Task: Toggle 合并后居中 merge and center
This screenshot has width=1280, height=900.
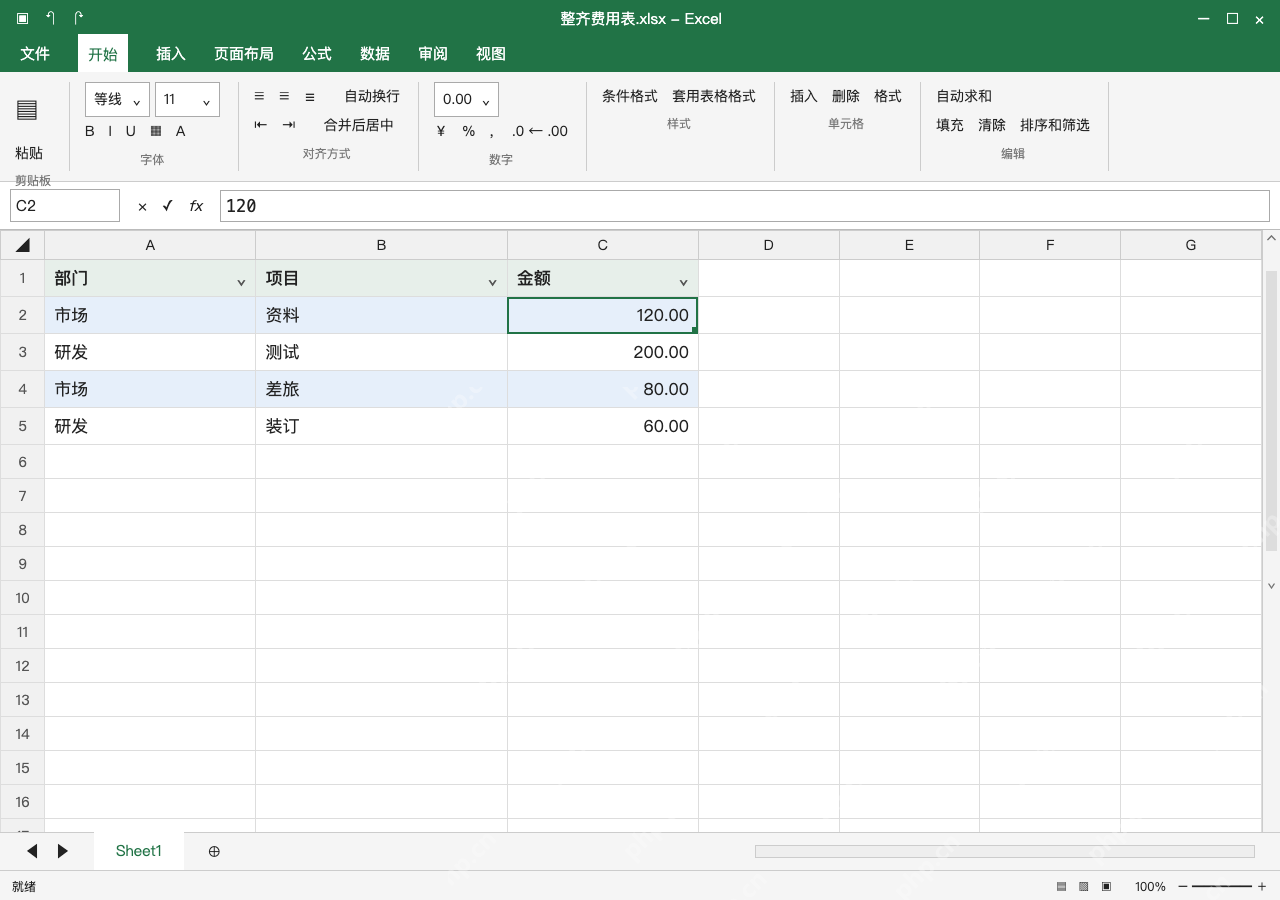Action: pyautogui.click(x=359, y=125)
